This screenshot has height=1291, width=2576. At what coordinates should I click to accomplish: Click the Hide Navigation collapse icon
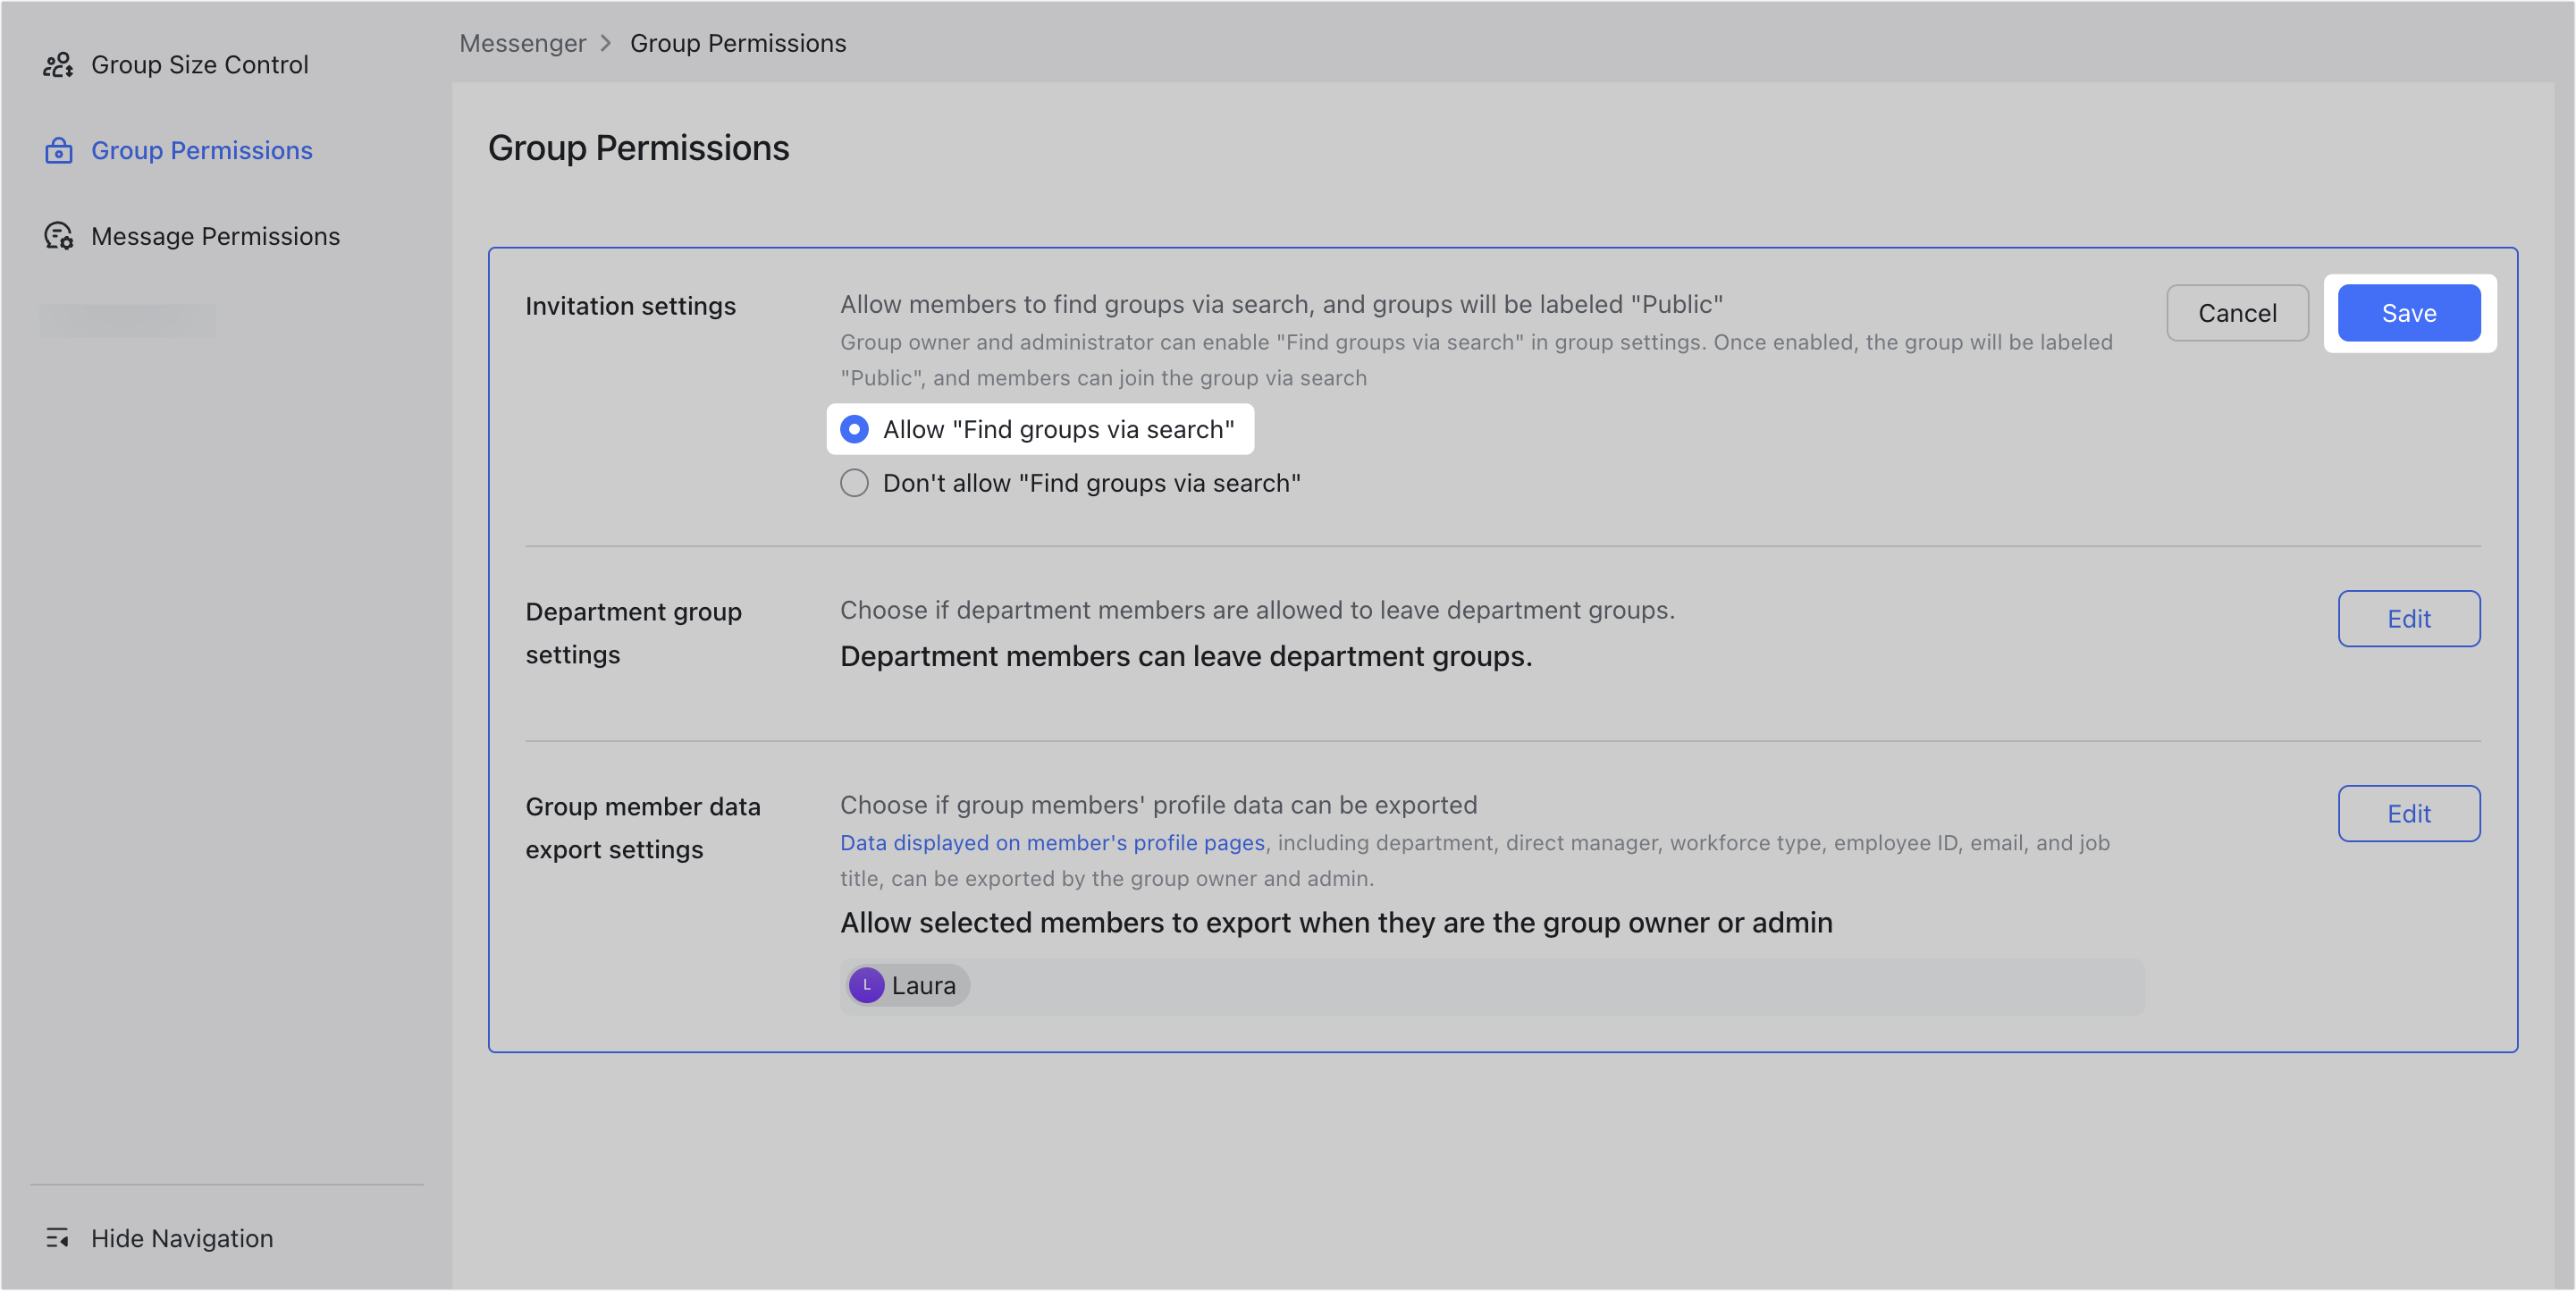(x=57, y=1238)
